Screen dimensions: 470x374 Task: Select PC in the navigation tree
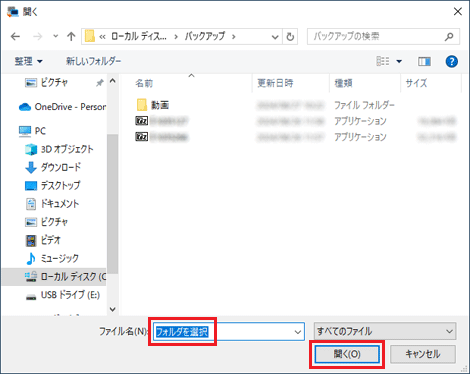coord(32,131)
